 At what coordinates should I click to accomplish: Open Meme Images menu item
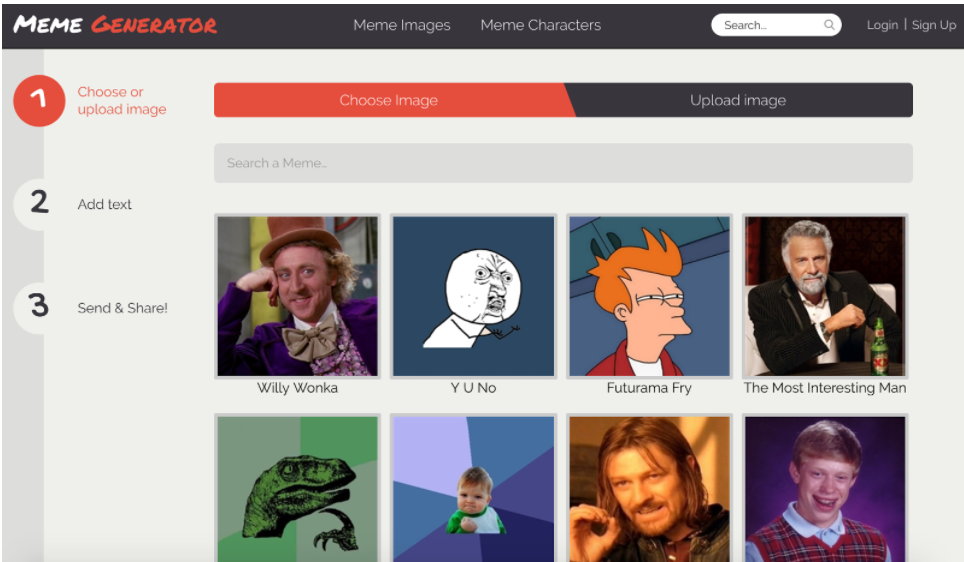pos(401,25)
